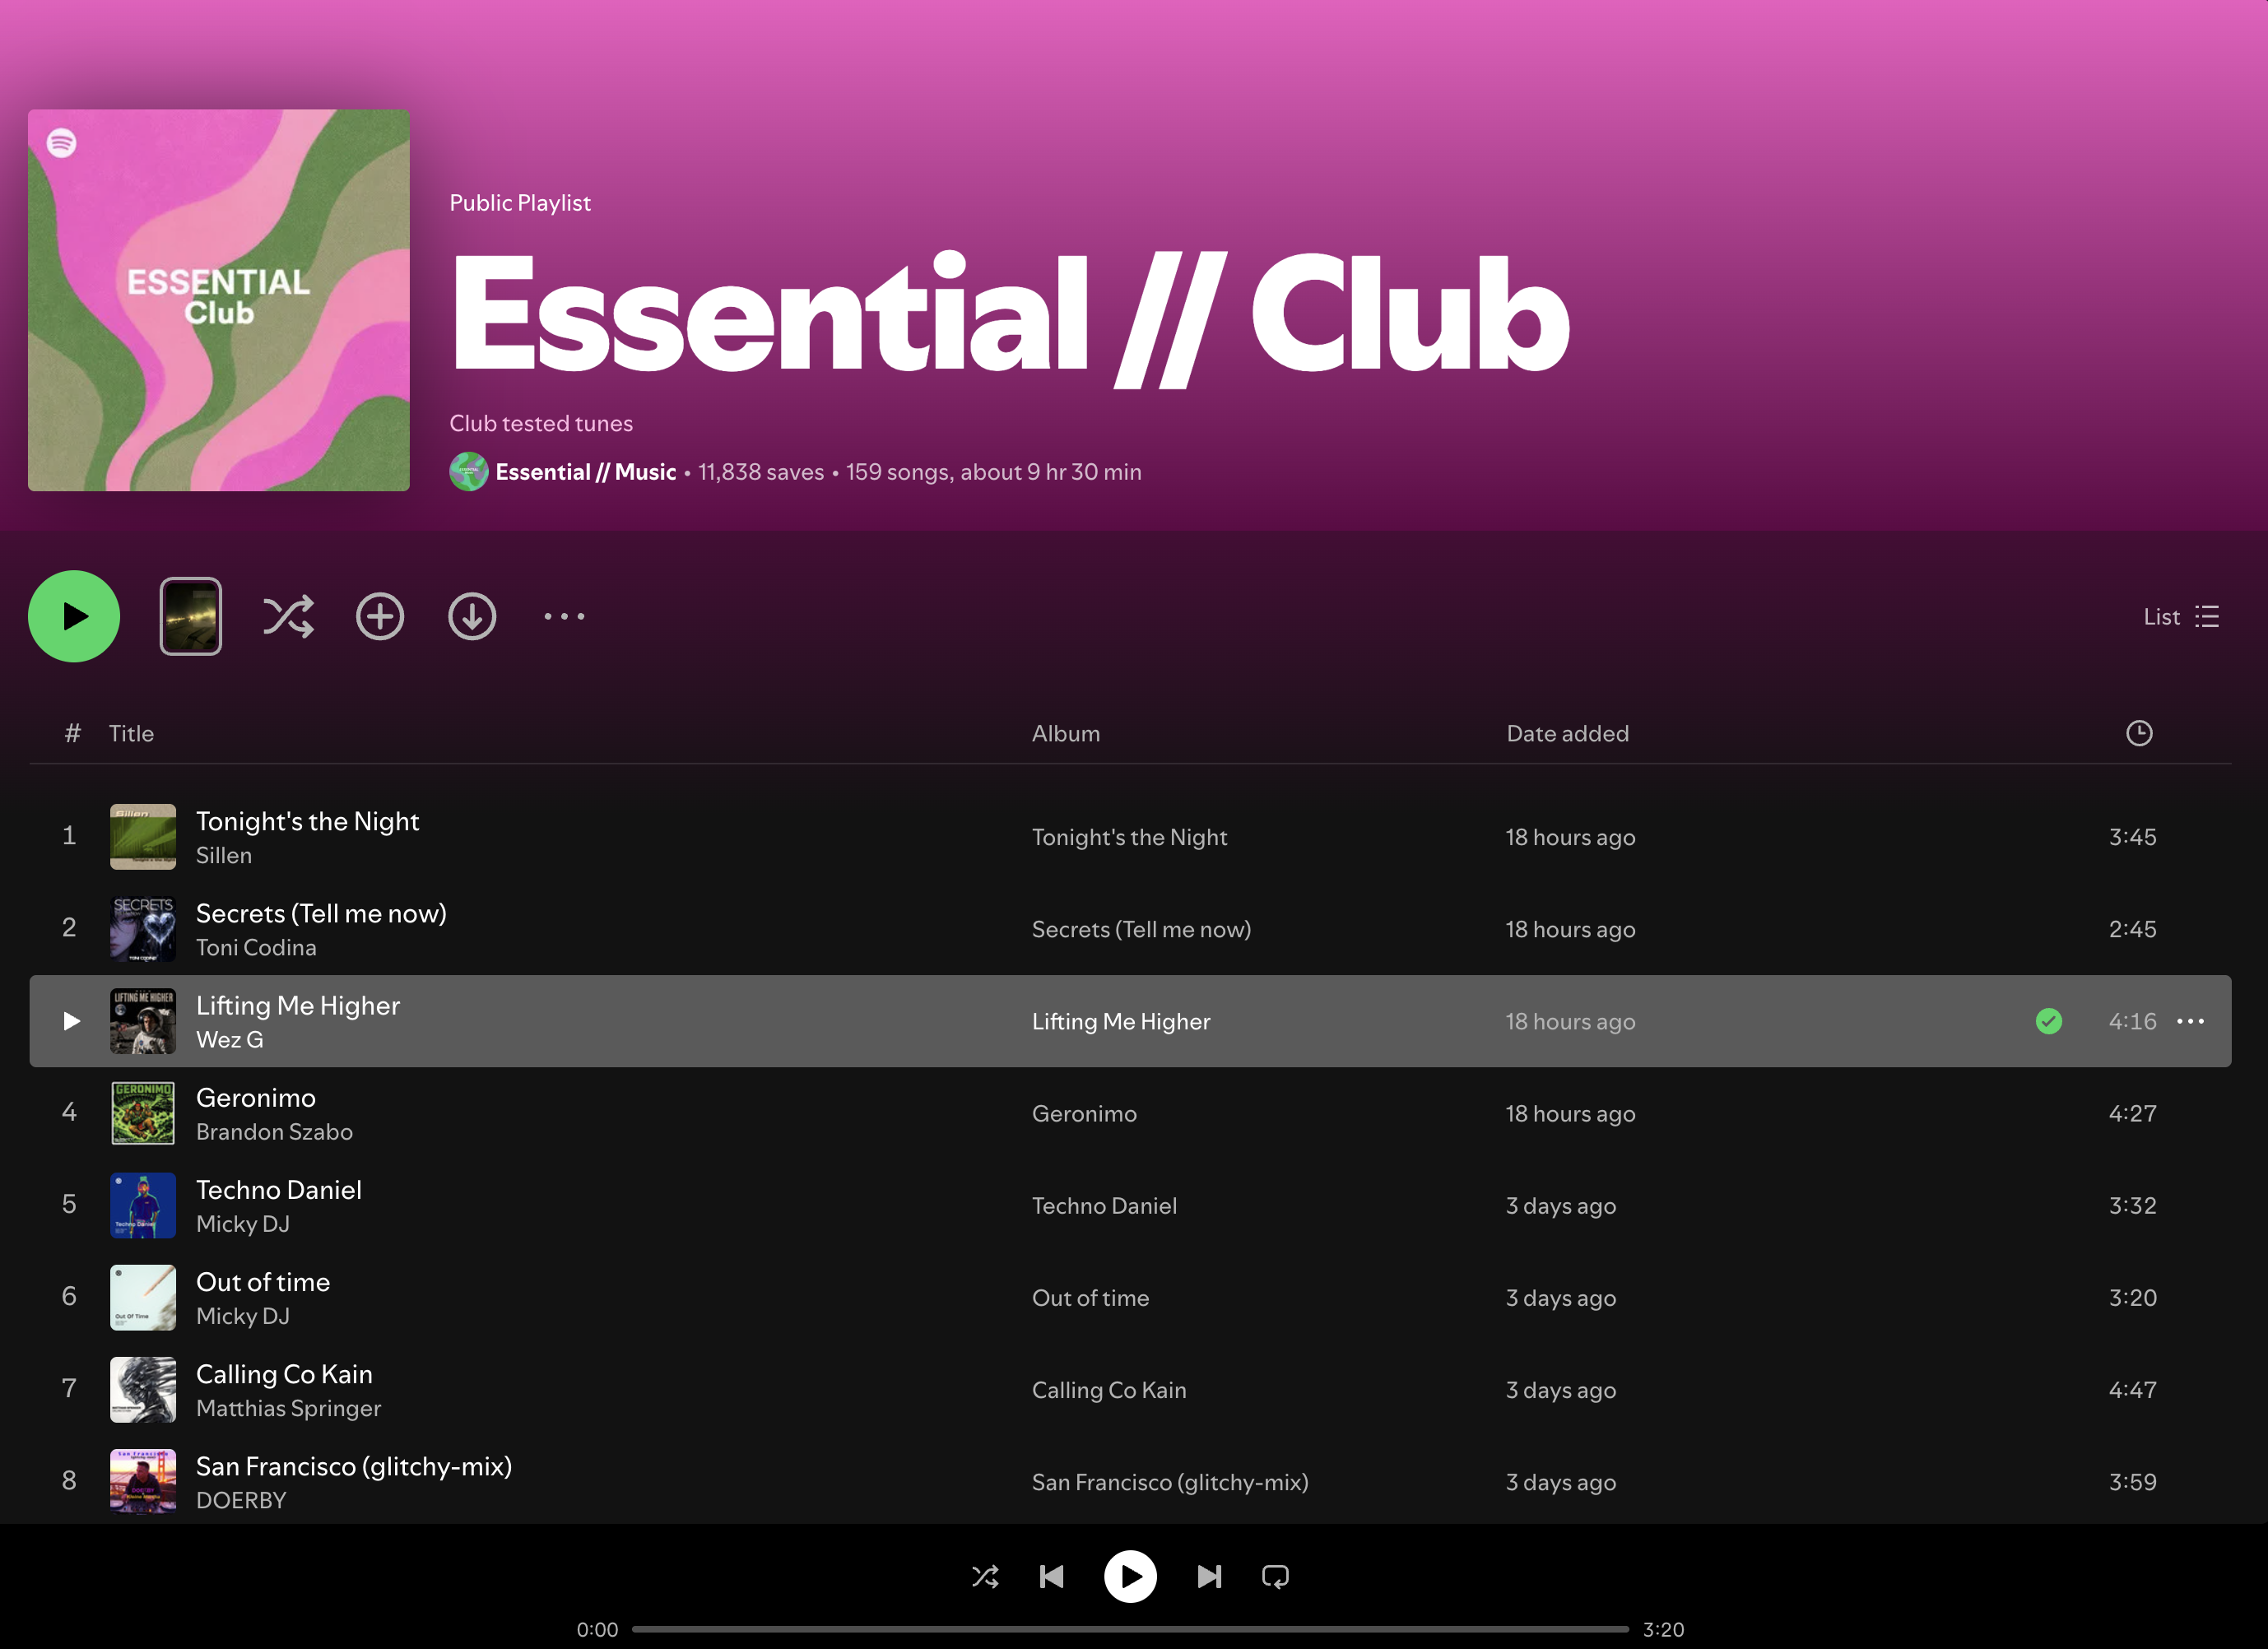Image resolution: width=2268 pixels, height=1649 pixels.
Task: Click the '11,838 saves' text
Action: tap(761, 472)
